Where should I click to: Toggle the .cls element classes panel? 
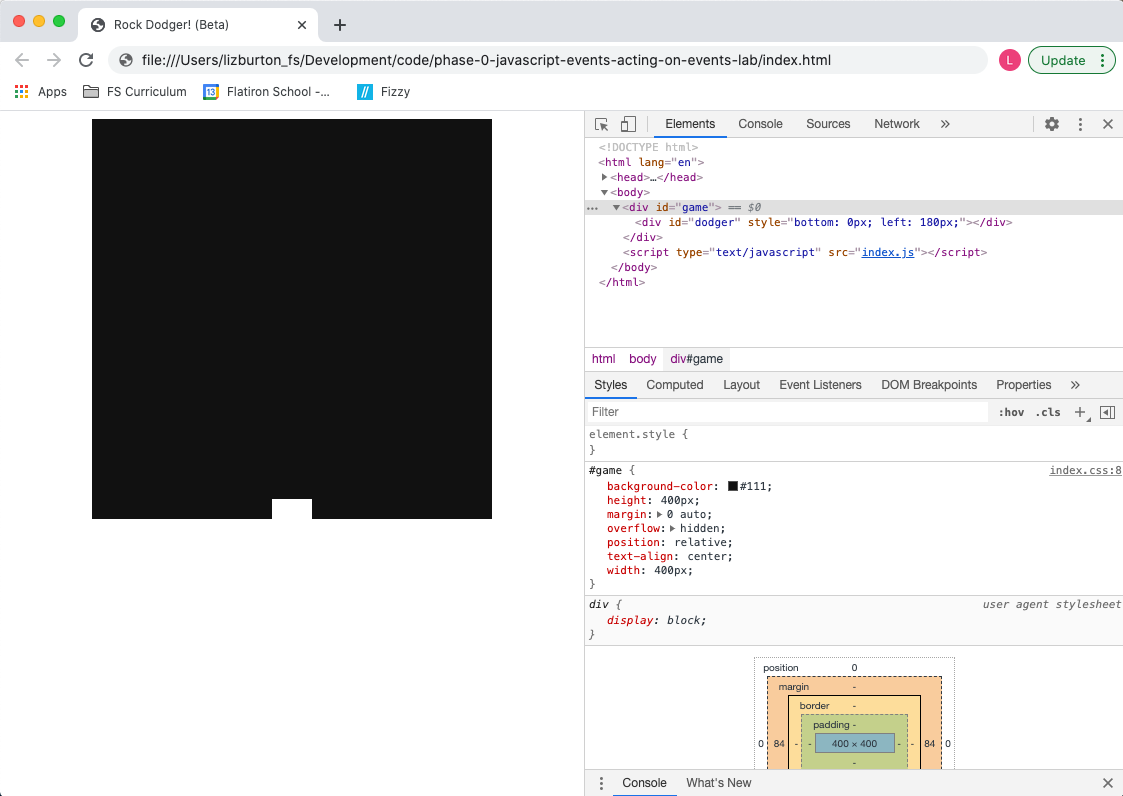1047,412
